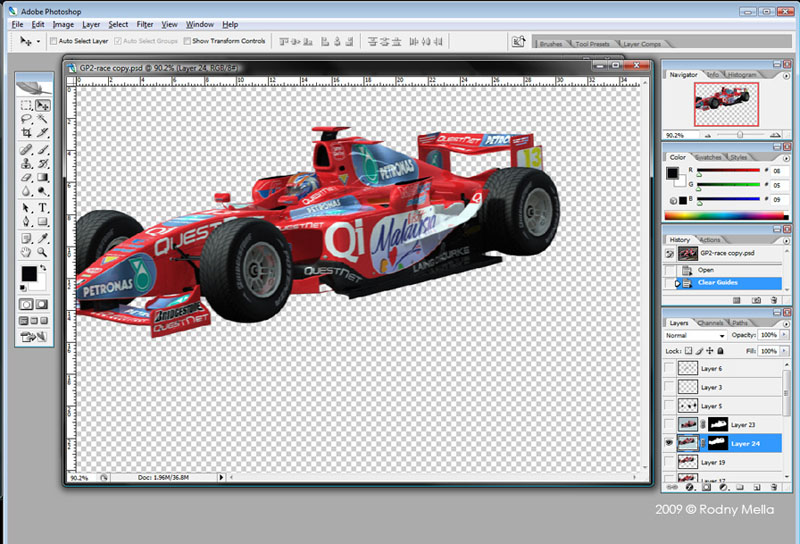The width and height of the screenshot is (800, 544).
Task: Select the Zoom magnifier tool
Action: pos(43,252)
